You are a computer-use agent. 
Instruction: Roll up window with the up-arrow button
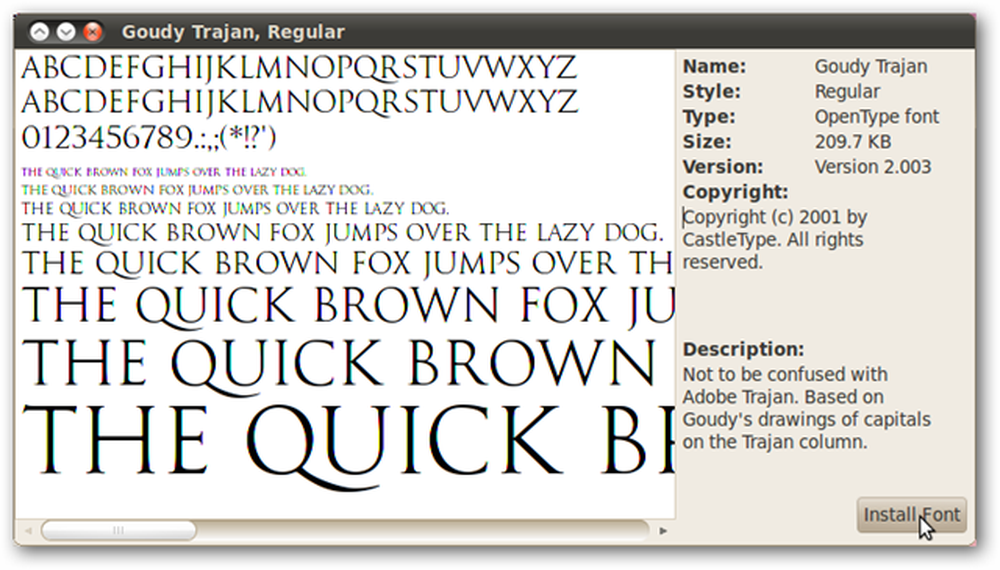[40, 31]
